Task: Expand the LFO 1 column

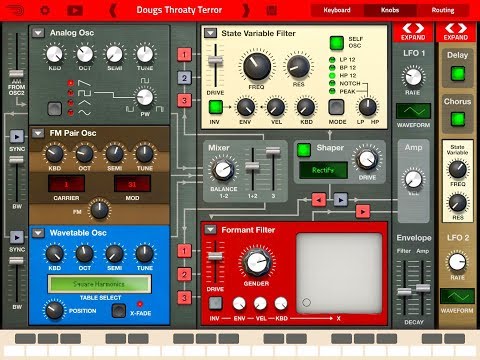Action: (413, 32)
